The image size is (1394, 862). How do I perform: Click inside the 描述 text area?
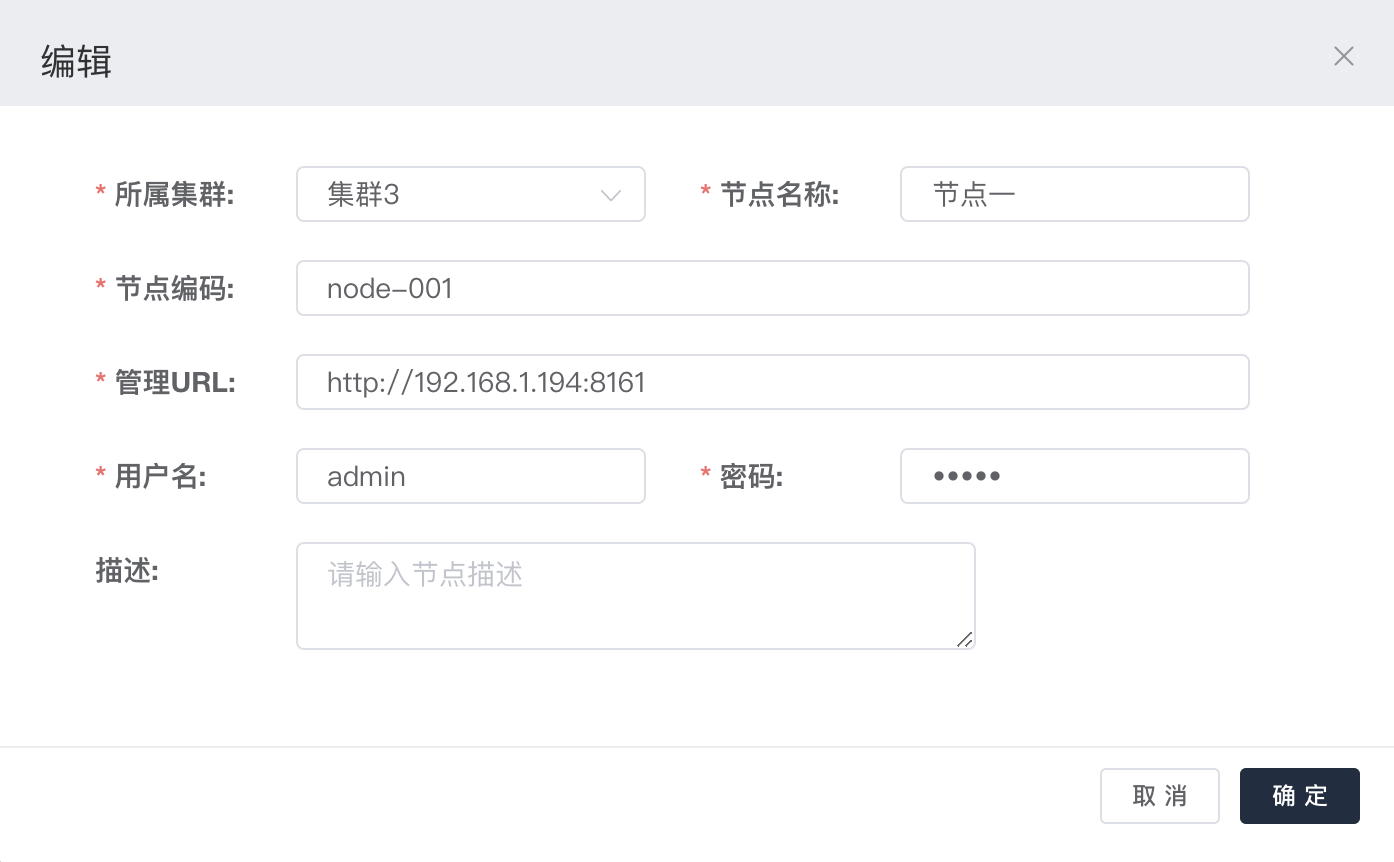(x=635, y=596)
